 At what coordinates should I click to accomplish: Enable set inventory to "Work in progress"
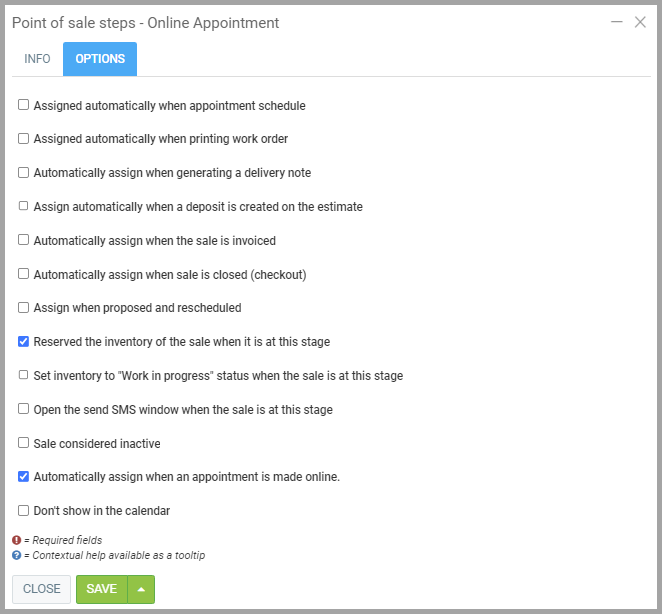point(24,376)
